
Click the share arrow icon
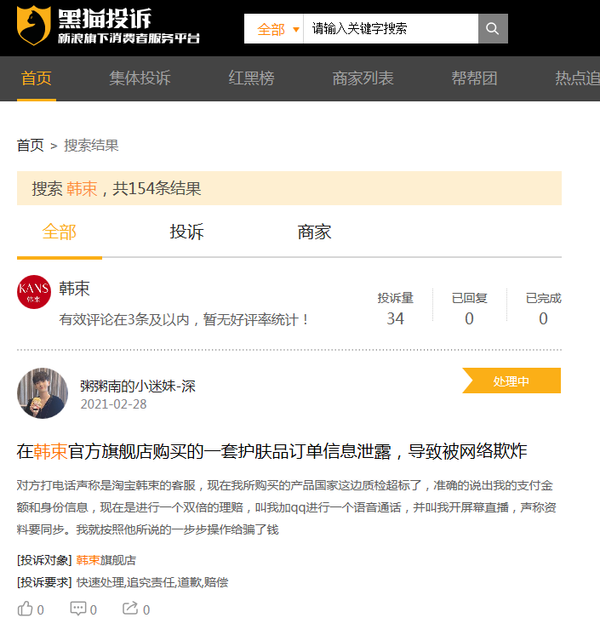coord(130,608)
